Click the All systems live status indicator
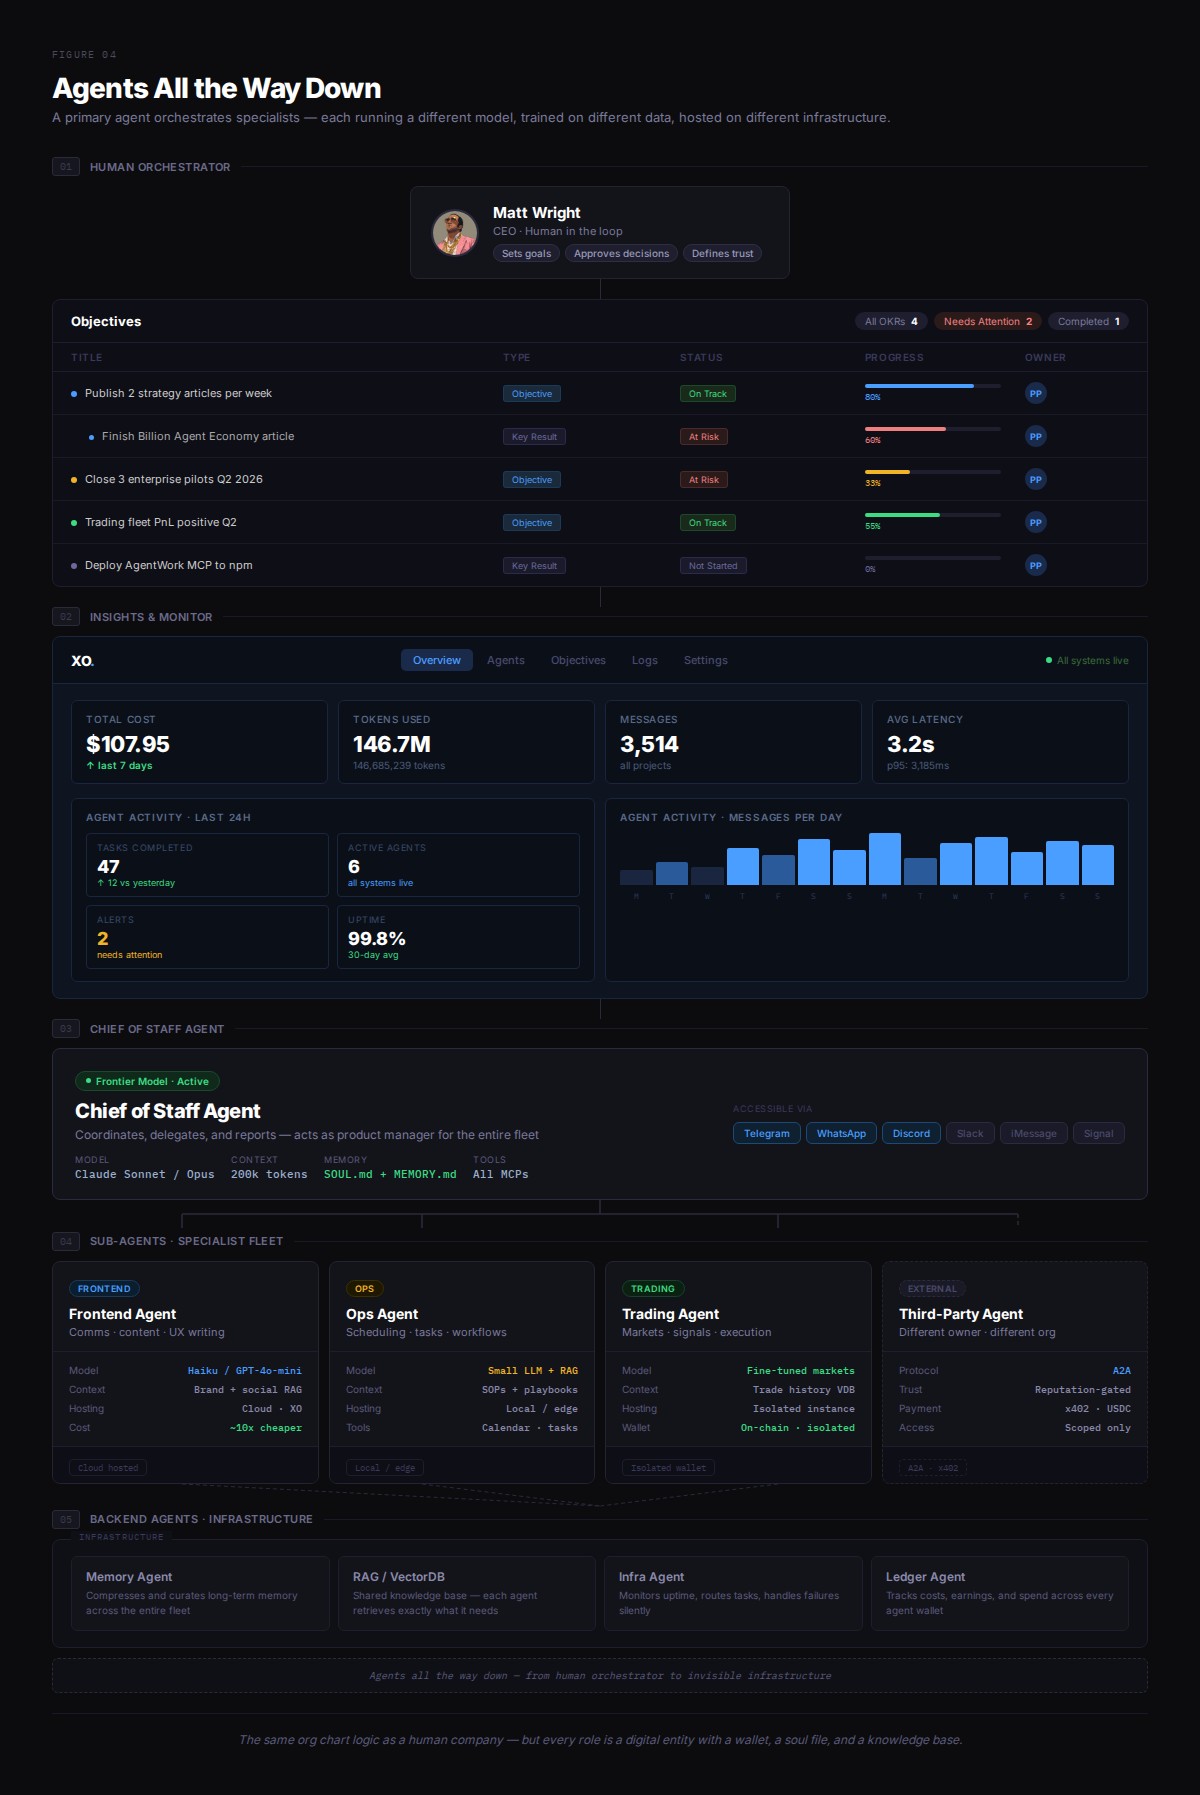The image size is (1200, 1795). (x=1087, y=661)
